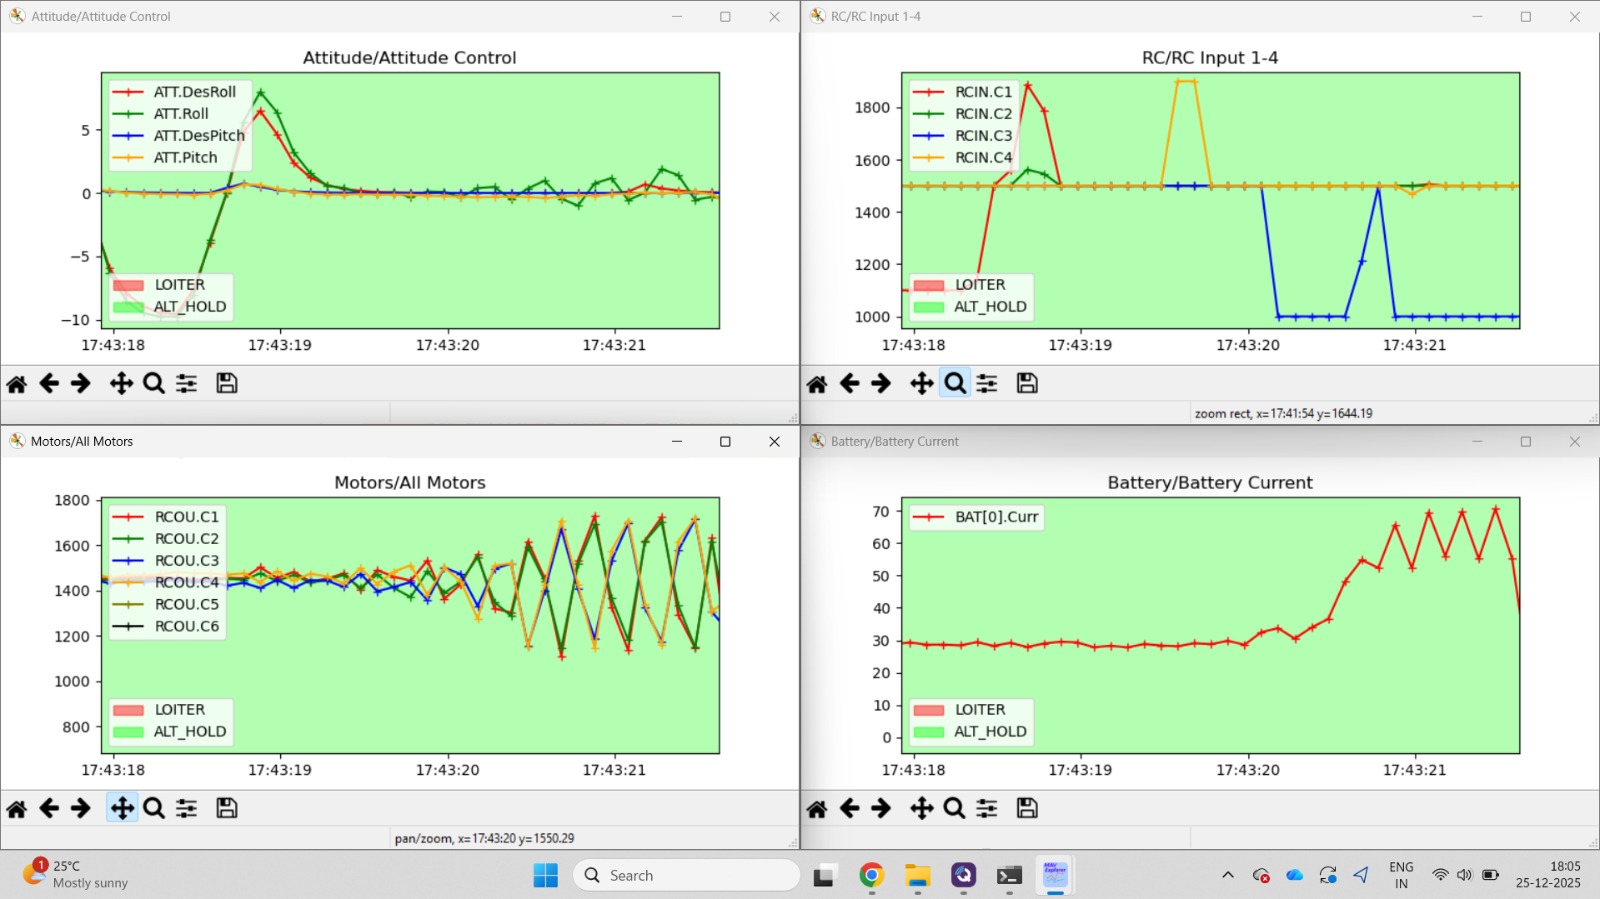The height and width of the screenshot is (899, 1600).
Task: Select Pan tool in Attitude Control window
Action: pyautogui.click(x=121, y=384)
